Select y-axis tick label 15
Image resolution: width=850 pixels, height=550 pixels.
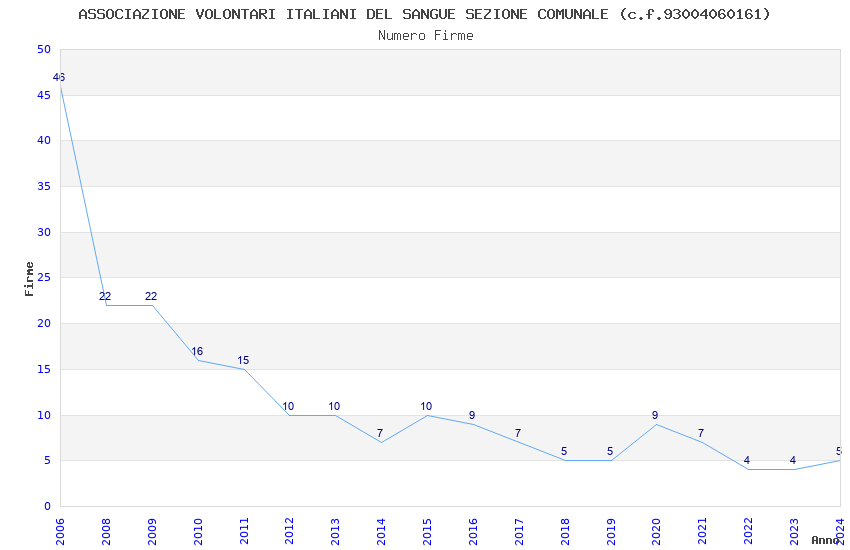pos(44,369)
